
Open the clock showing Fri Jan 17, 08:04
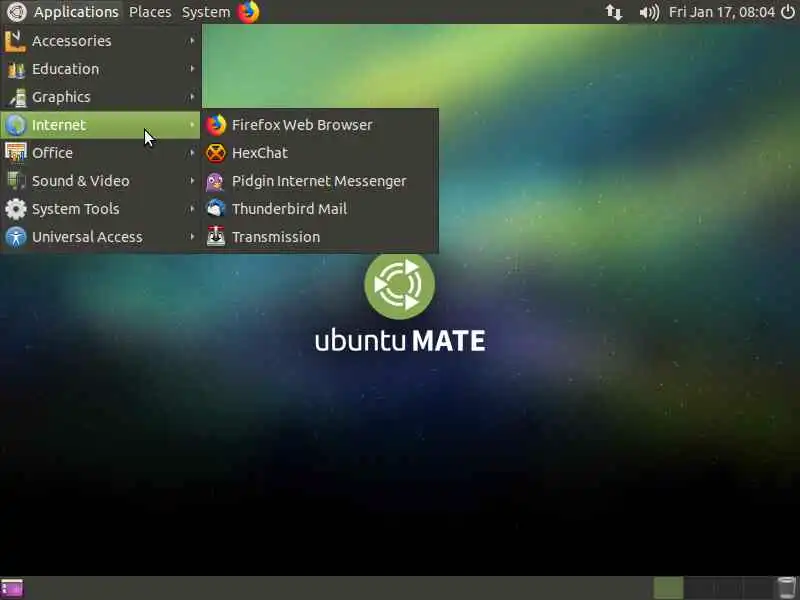pos(721,12)
